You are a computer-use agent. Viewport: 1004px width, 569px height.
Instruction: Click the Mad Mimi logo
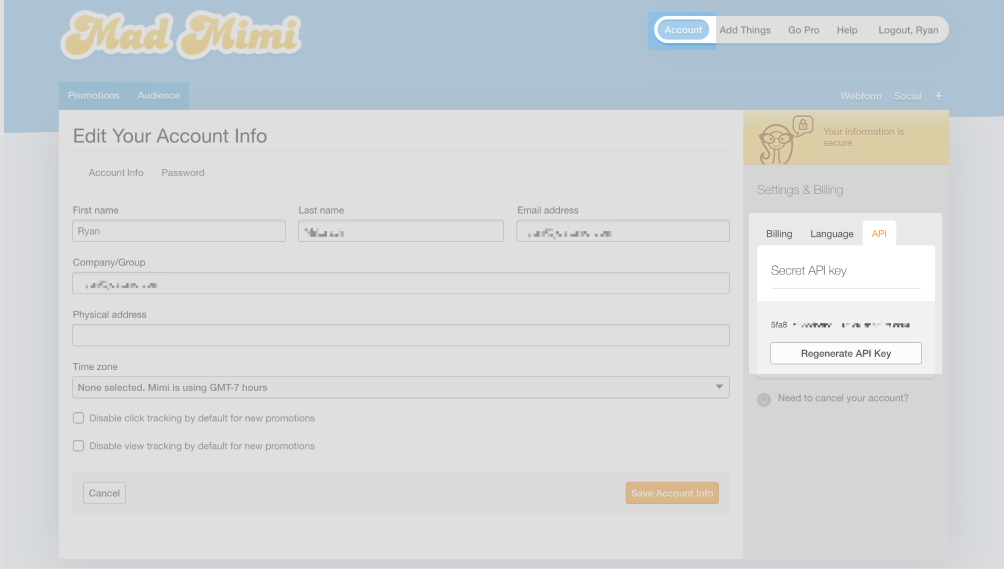(x=180, y=37)
